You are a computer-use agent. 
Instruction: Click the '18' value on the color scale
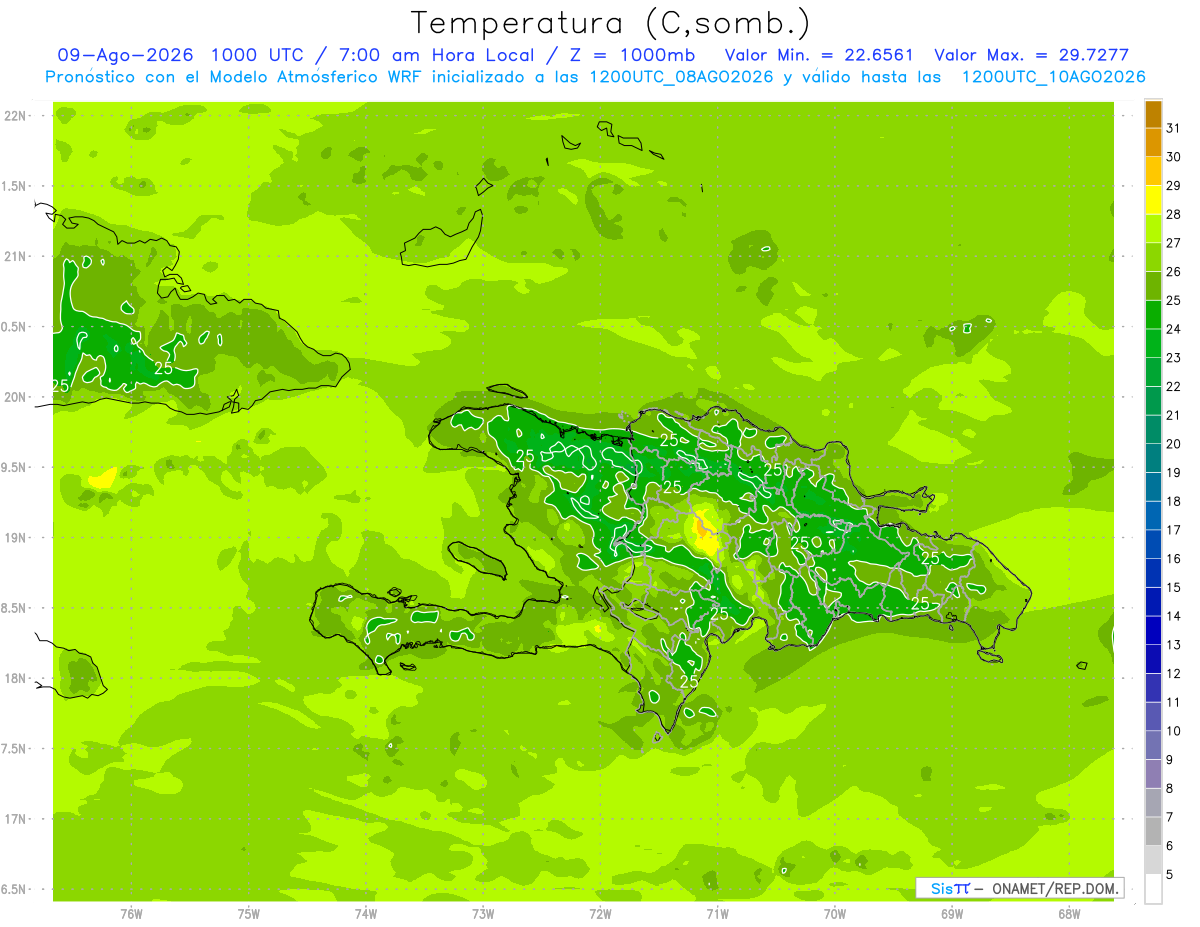click(1174, 501)
